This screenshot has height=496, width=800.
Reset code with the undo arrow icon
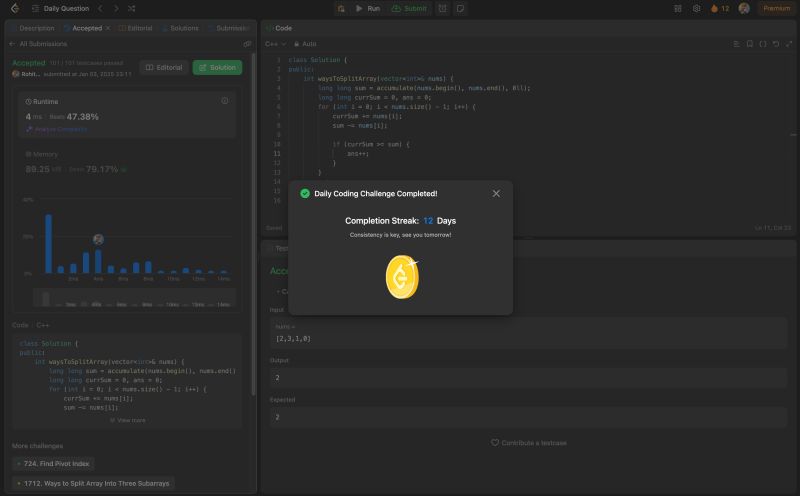775,44
